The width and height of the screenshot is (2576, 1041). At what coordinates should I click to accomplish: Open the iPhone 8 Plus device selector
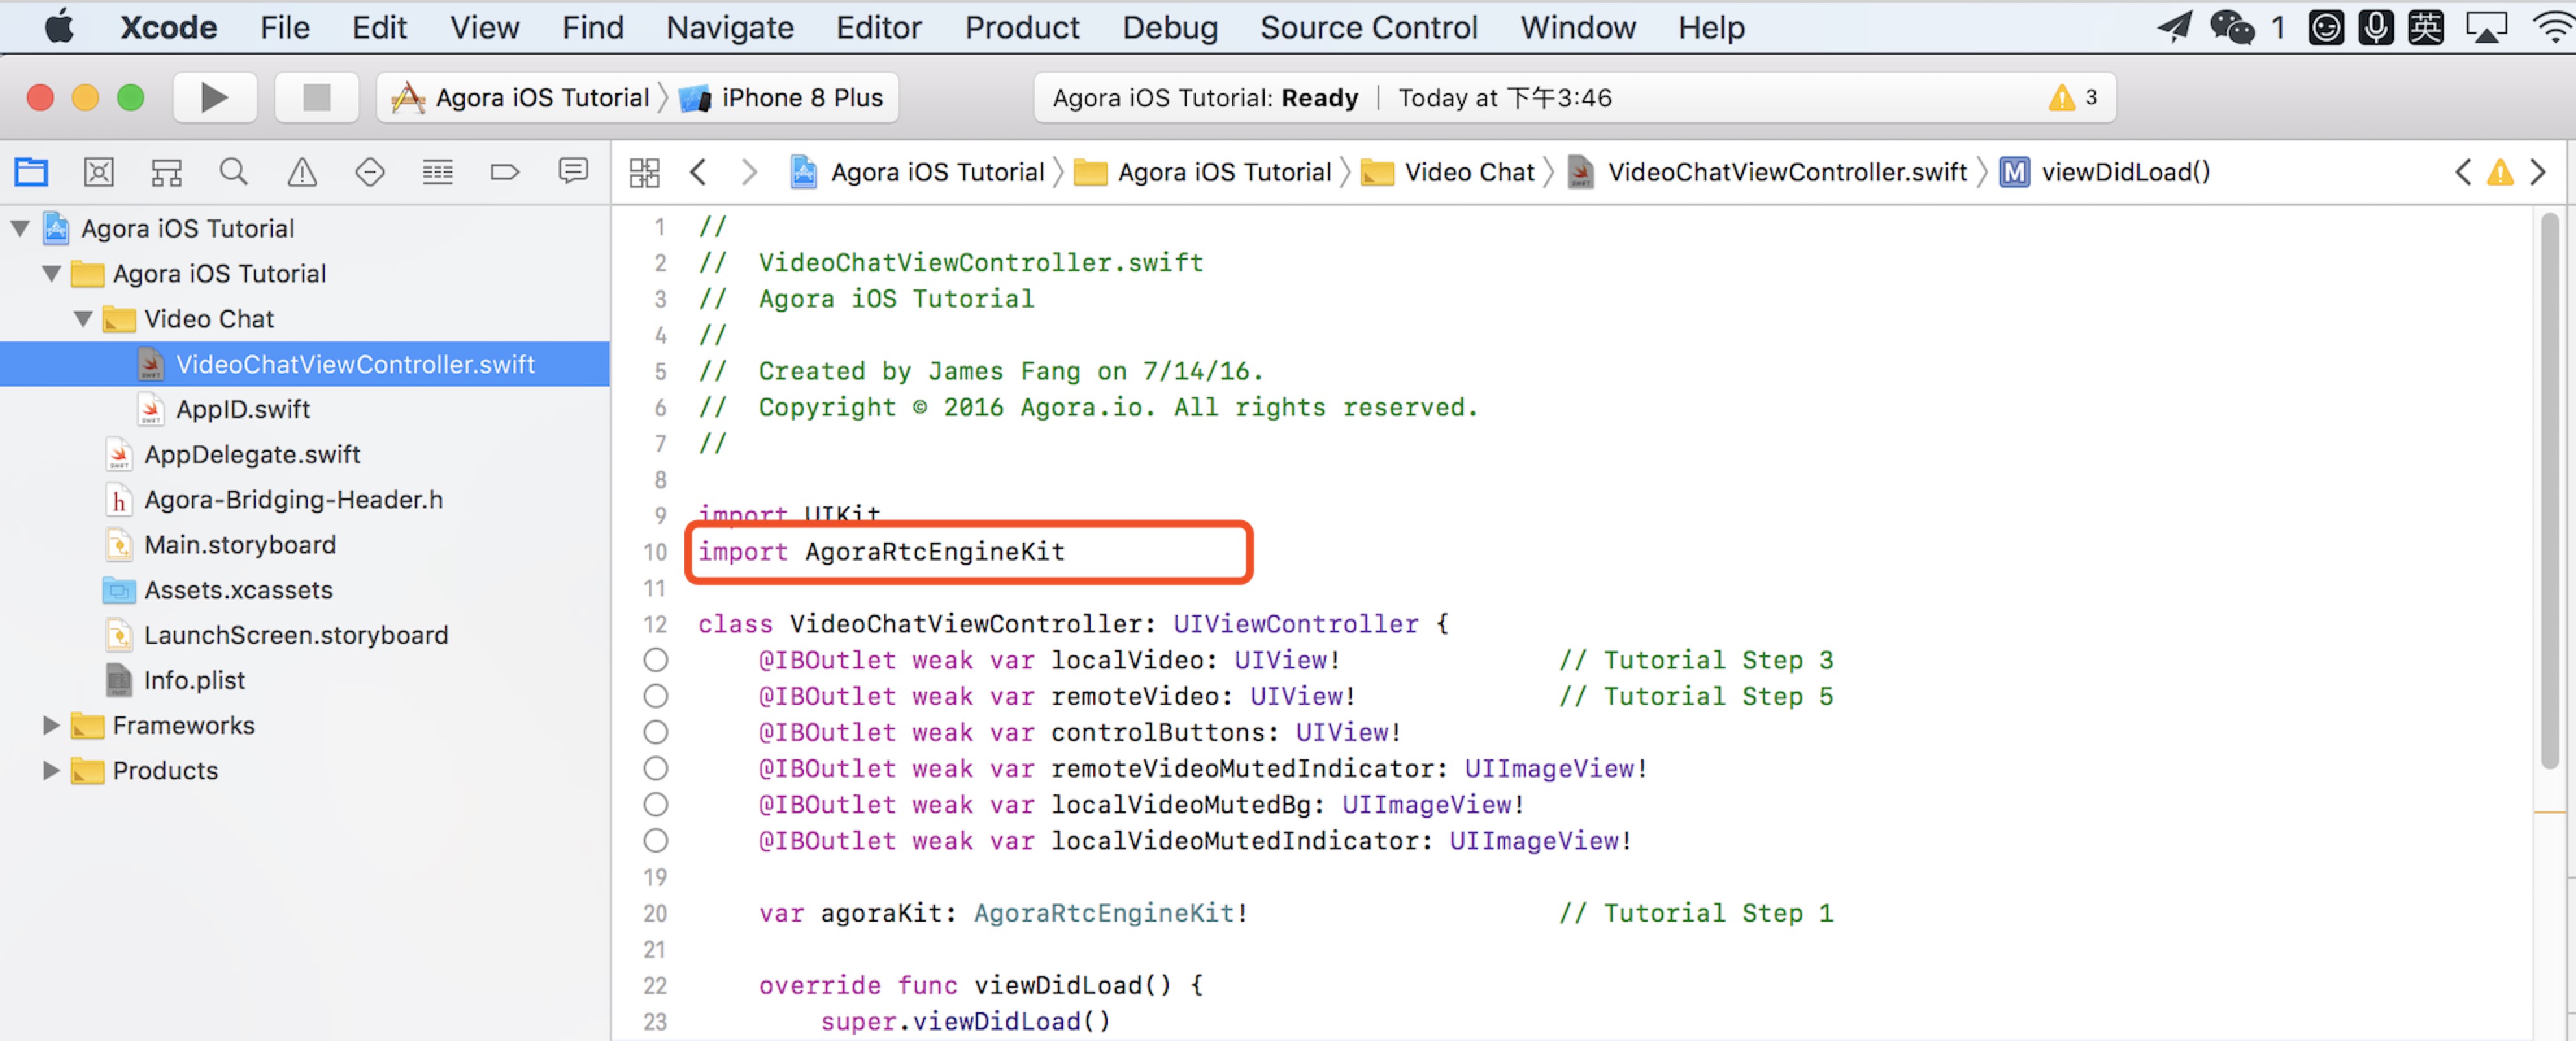click(782, 97)
